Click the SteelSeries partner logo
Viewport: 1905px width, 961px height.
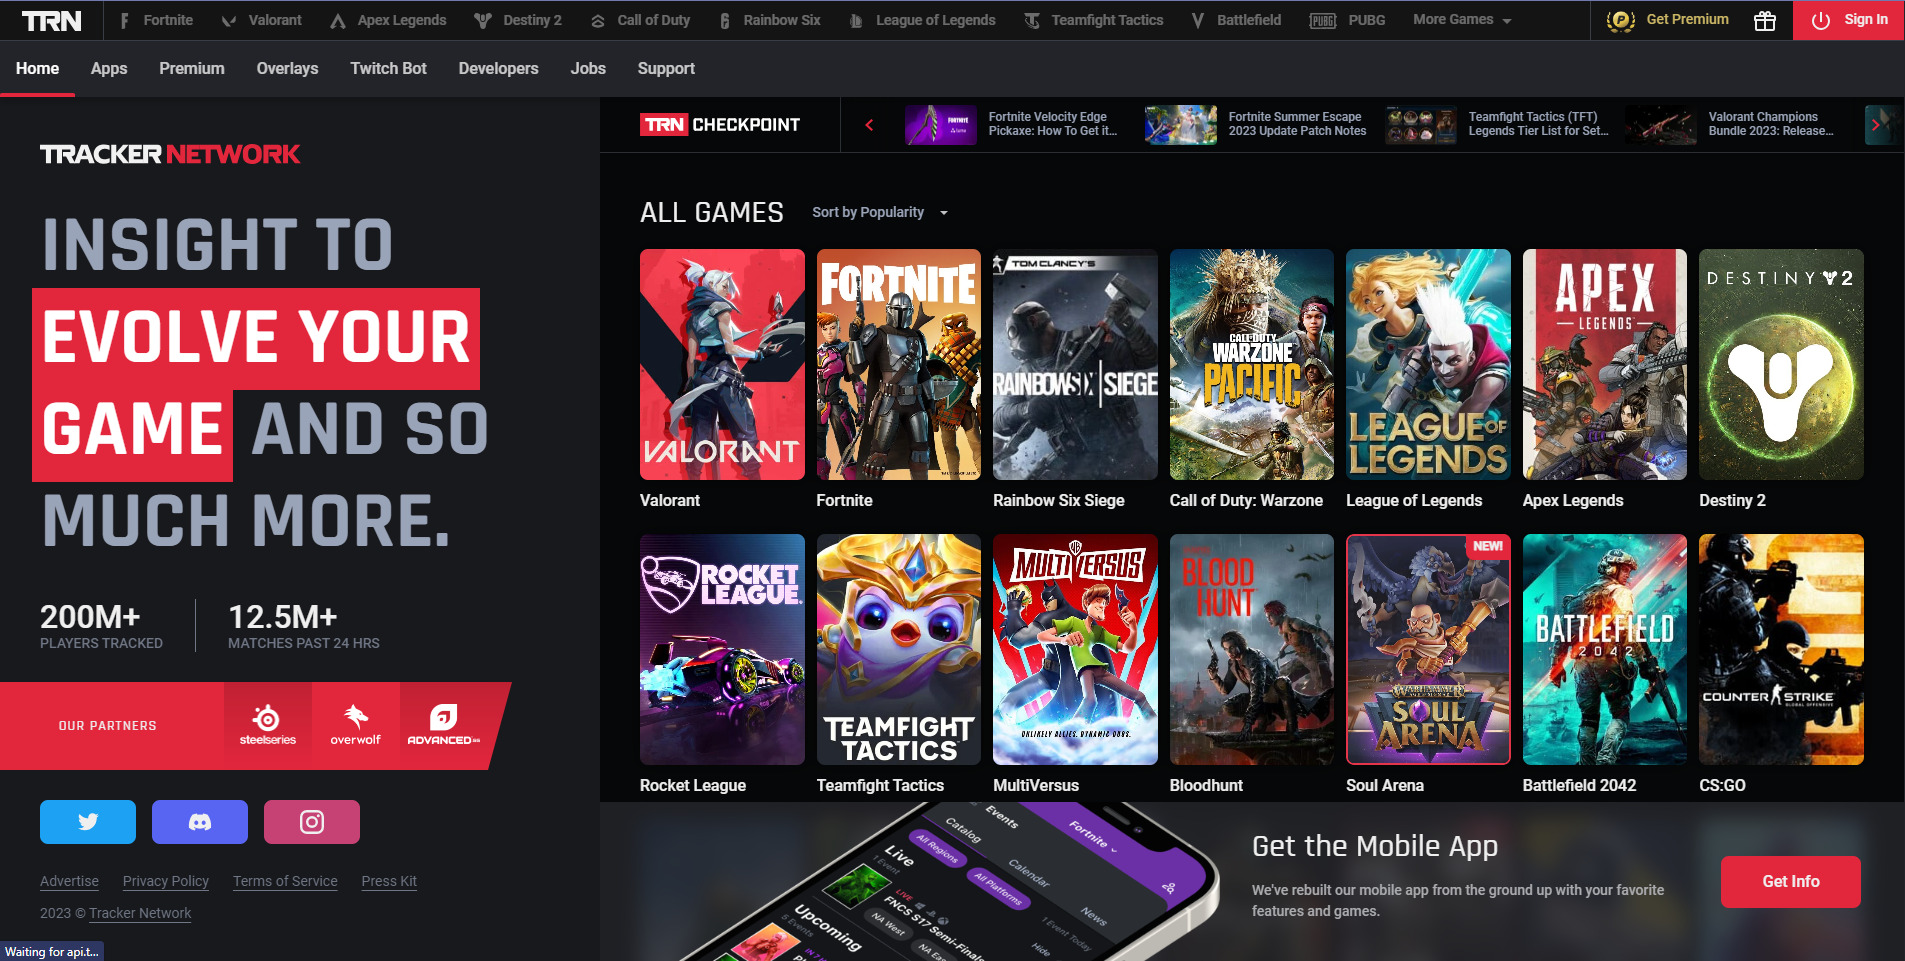pyautogui.click(x=268, y=726)
